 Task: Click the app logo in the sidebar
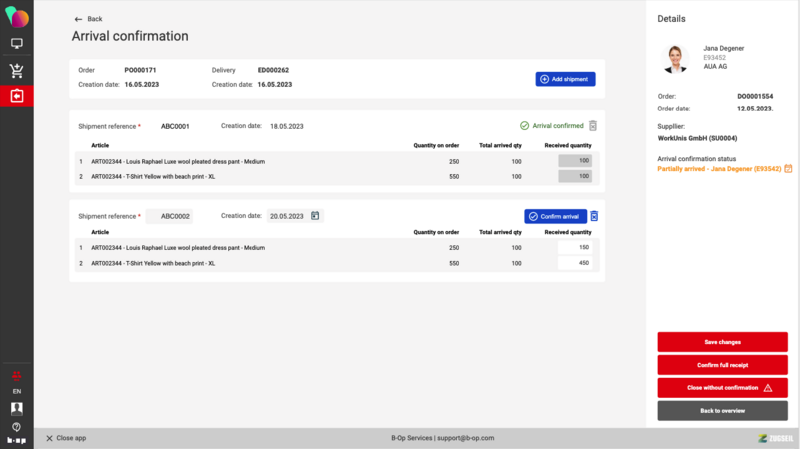[x=17, y=17]
